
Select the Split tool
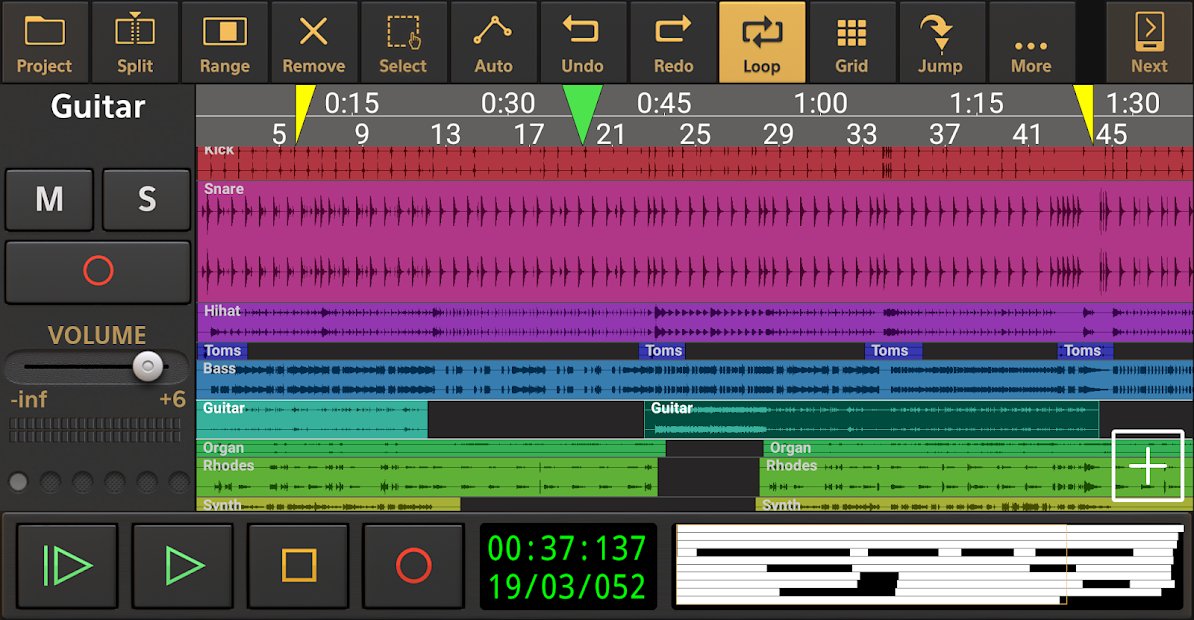pyautogui.click(x=135, y=40)
